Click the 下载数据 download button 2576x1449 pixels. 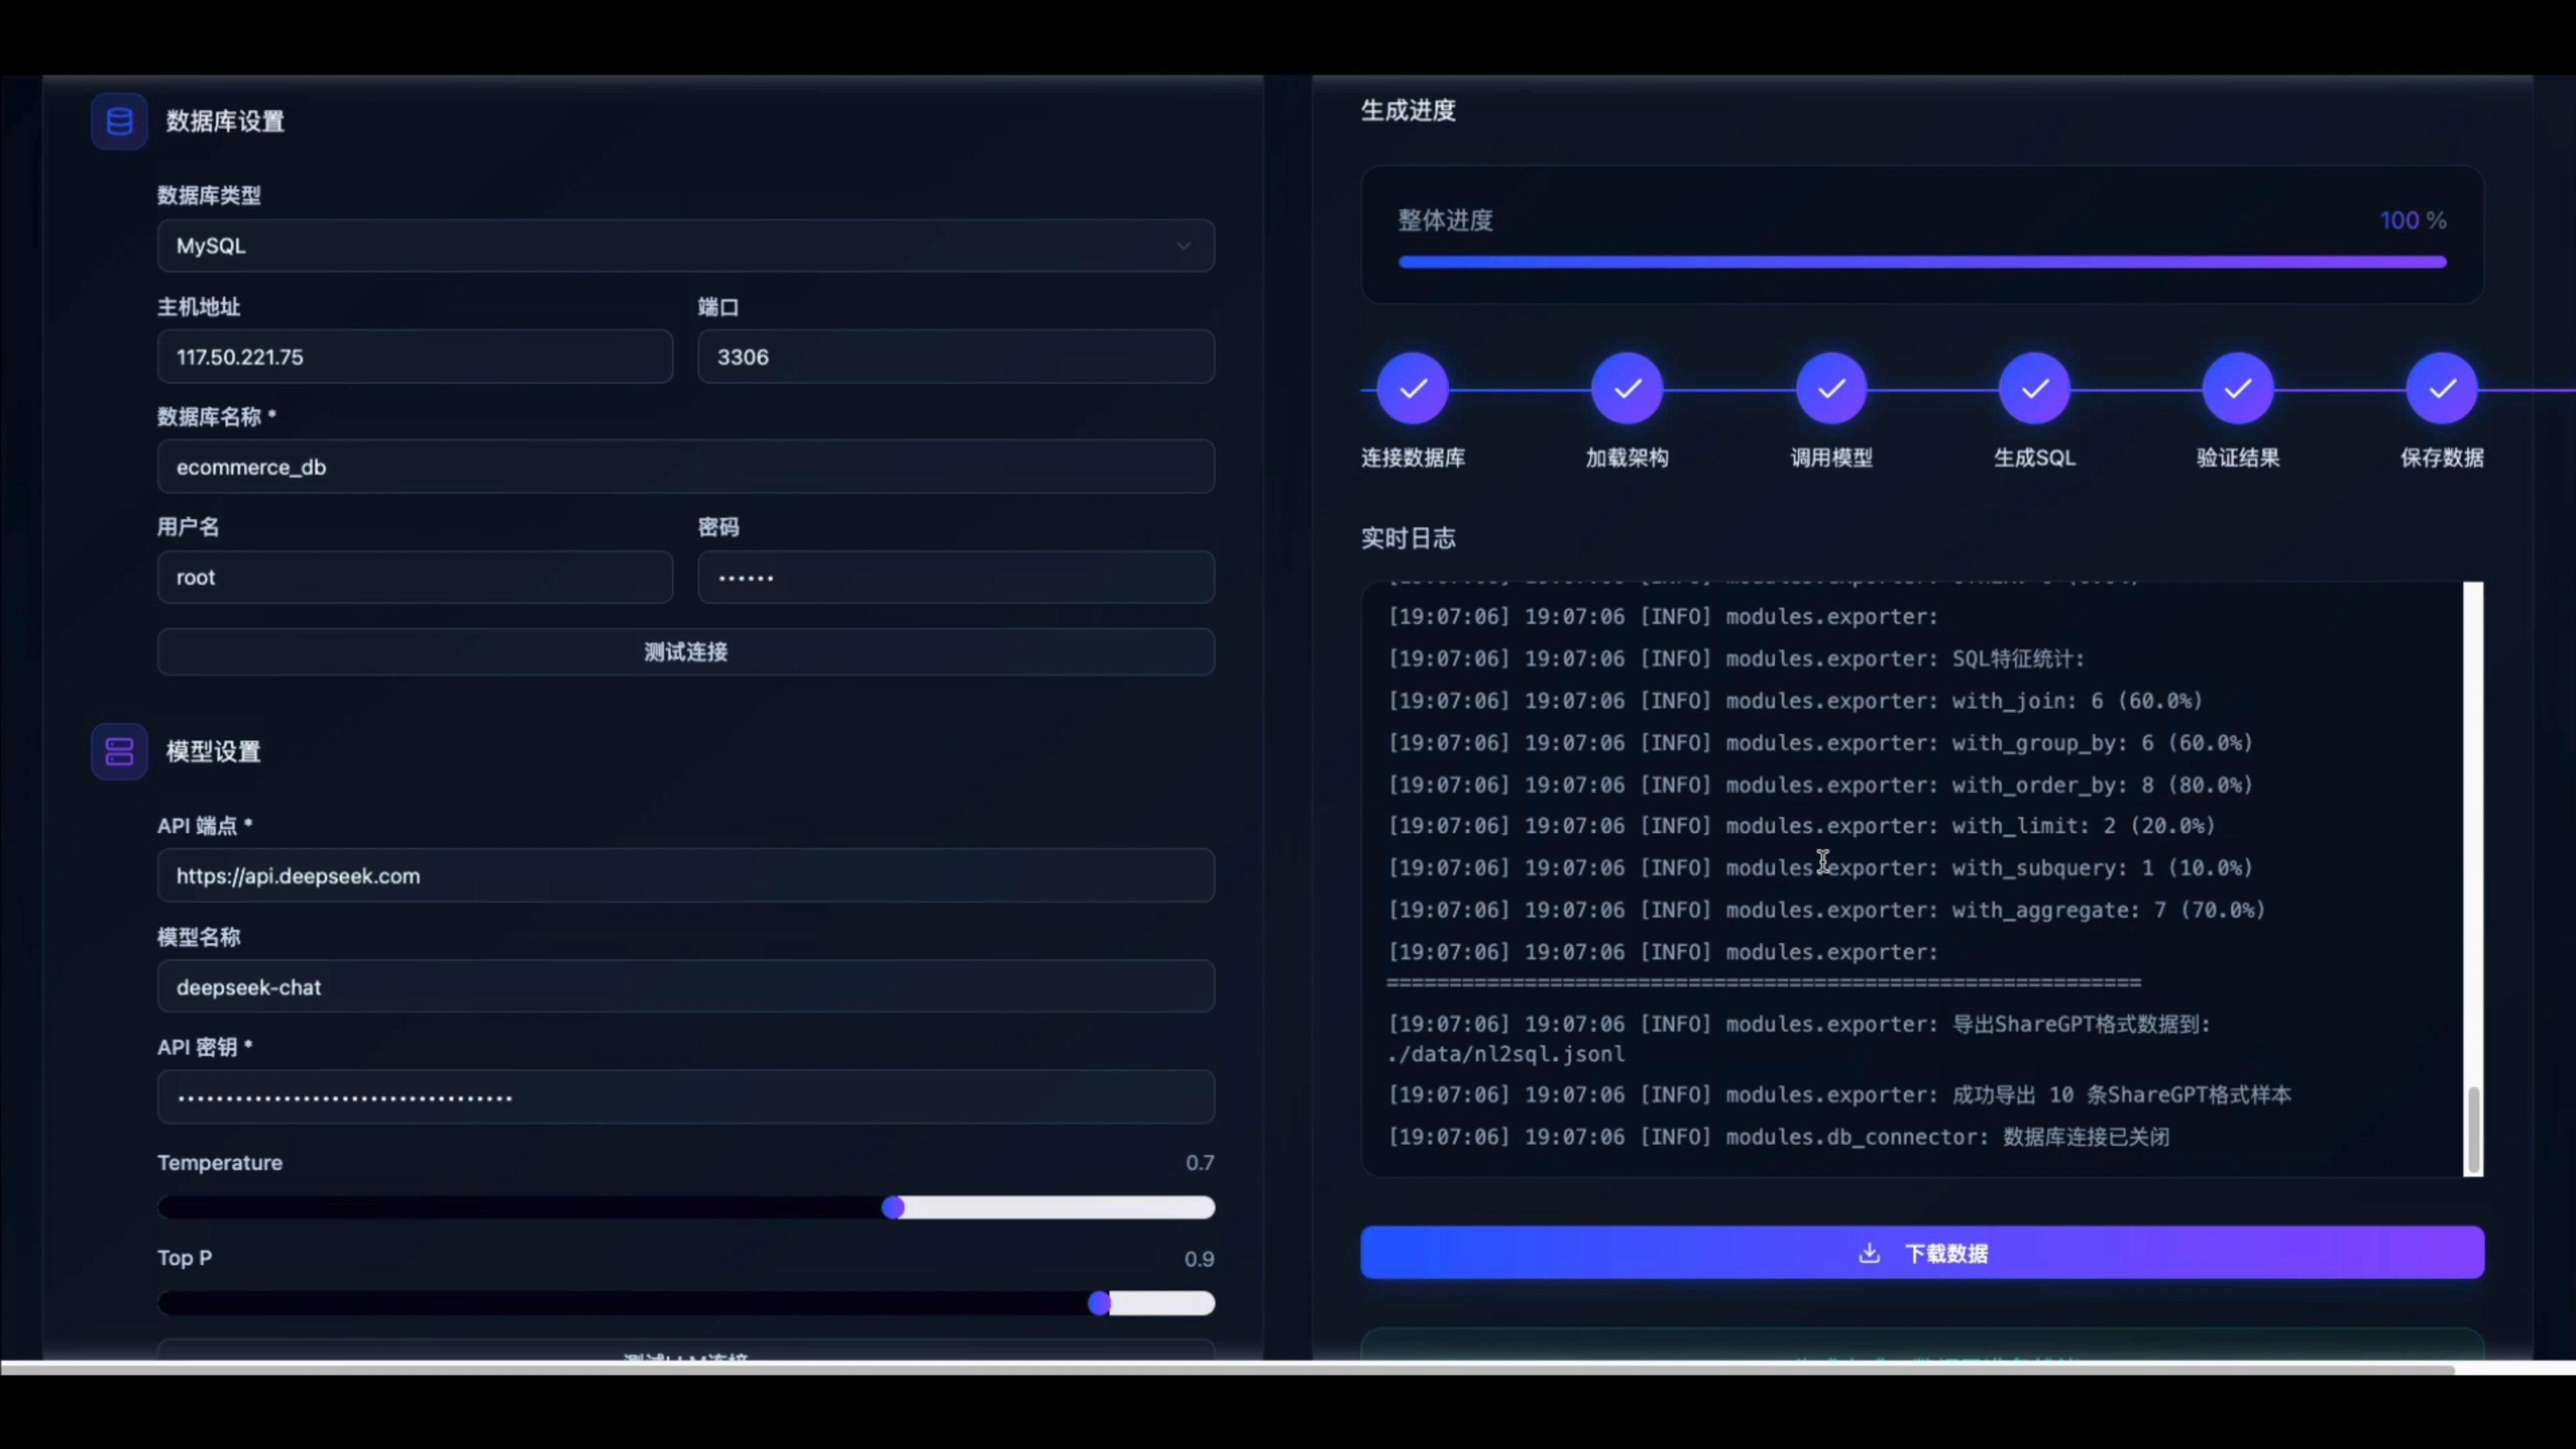point(1921,1252)
